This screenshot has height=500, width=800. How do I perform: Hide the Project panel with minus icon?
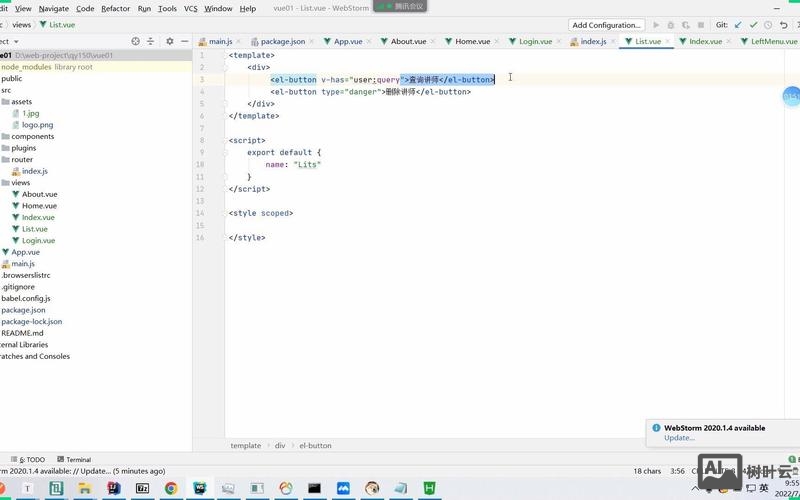pyautogui.click(x=185, y=41)
